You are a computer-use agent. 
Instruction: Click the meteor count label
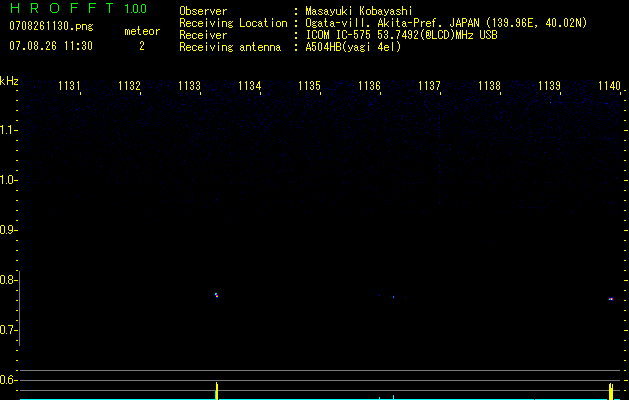(142, 31)
